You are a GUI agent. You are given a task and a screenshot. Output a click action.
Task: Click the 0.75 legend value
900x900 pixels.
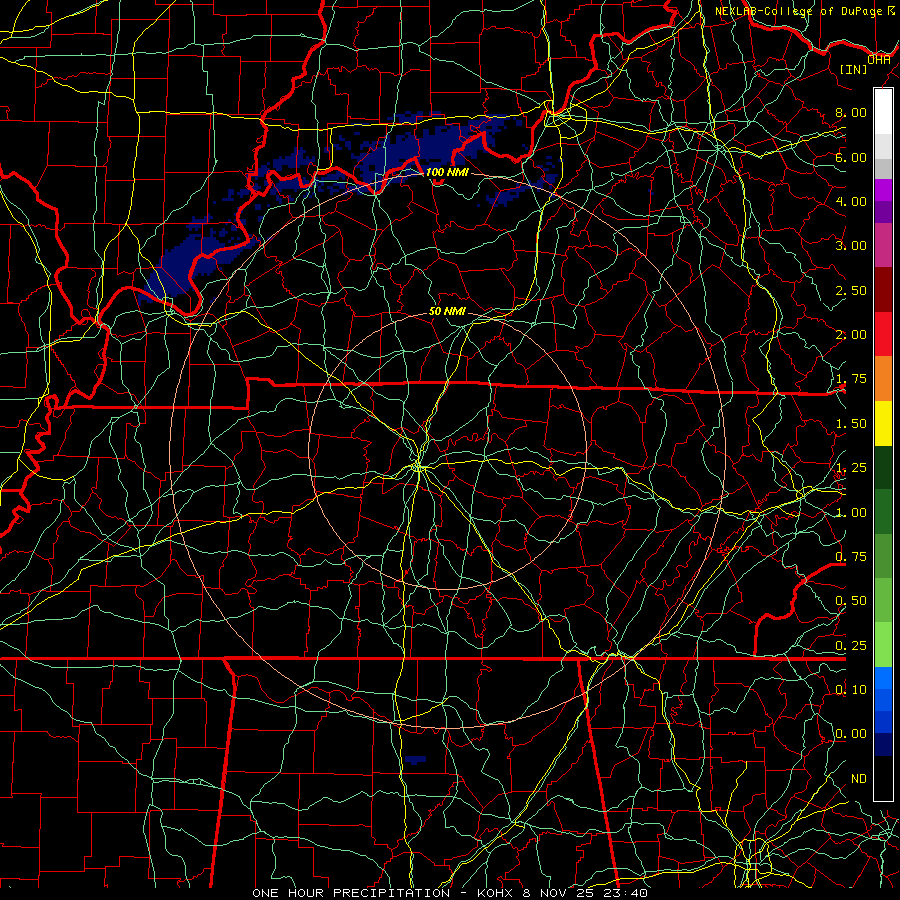click(851, 557)
